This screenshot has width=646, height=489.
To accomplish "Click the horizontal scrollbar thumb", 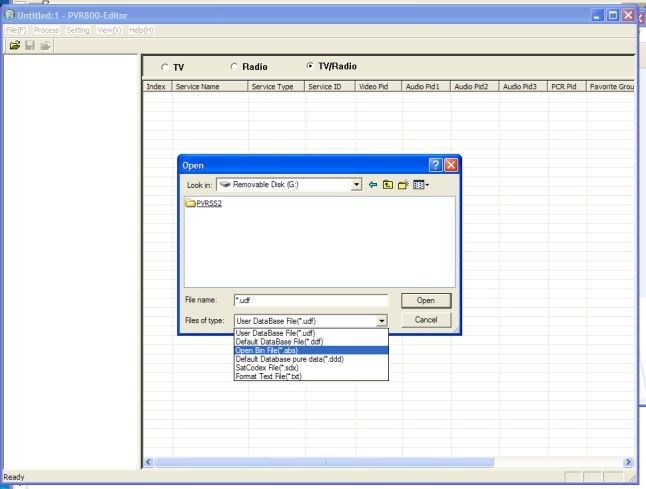I will [324, 462].
